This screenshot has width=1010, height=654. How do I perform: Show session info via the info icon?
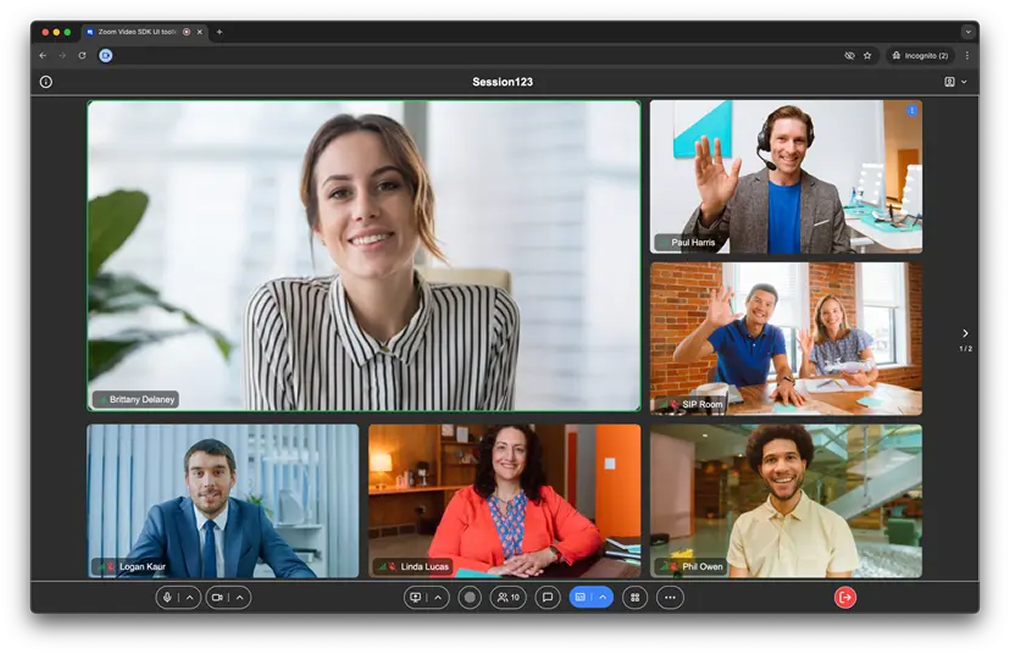point(46,82)
